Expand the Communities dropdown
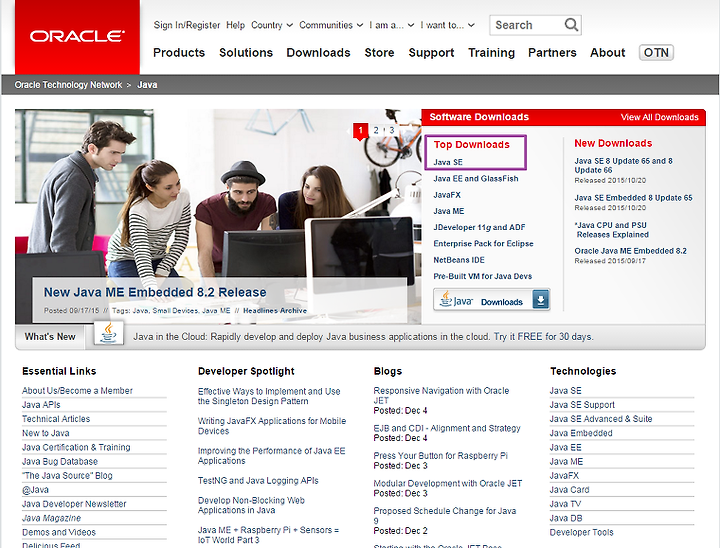Viewport: 720px width, 548px height. click(x=331, y=25)
